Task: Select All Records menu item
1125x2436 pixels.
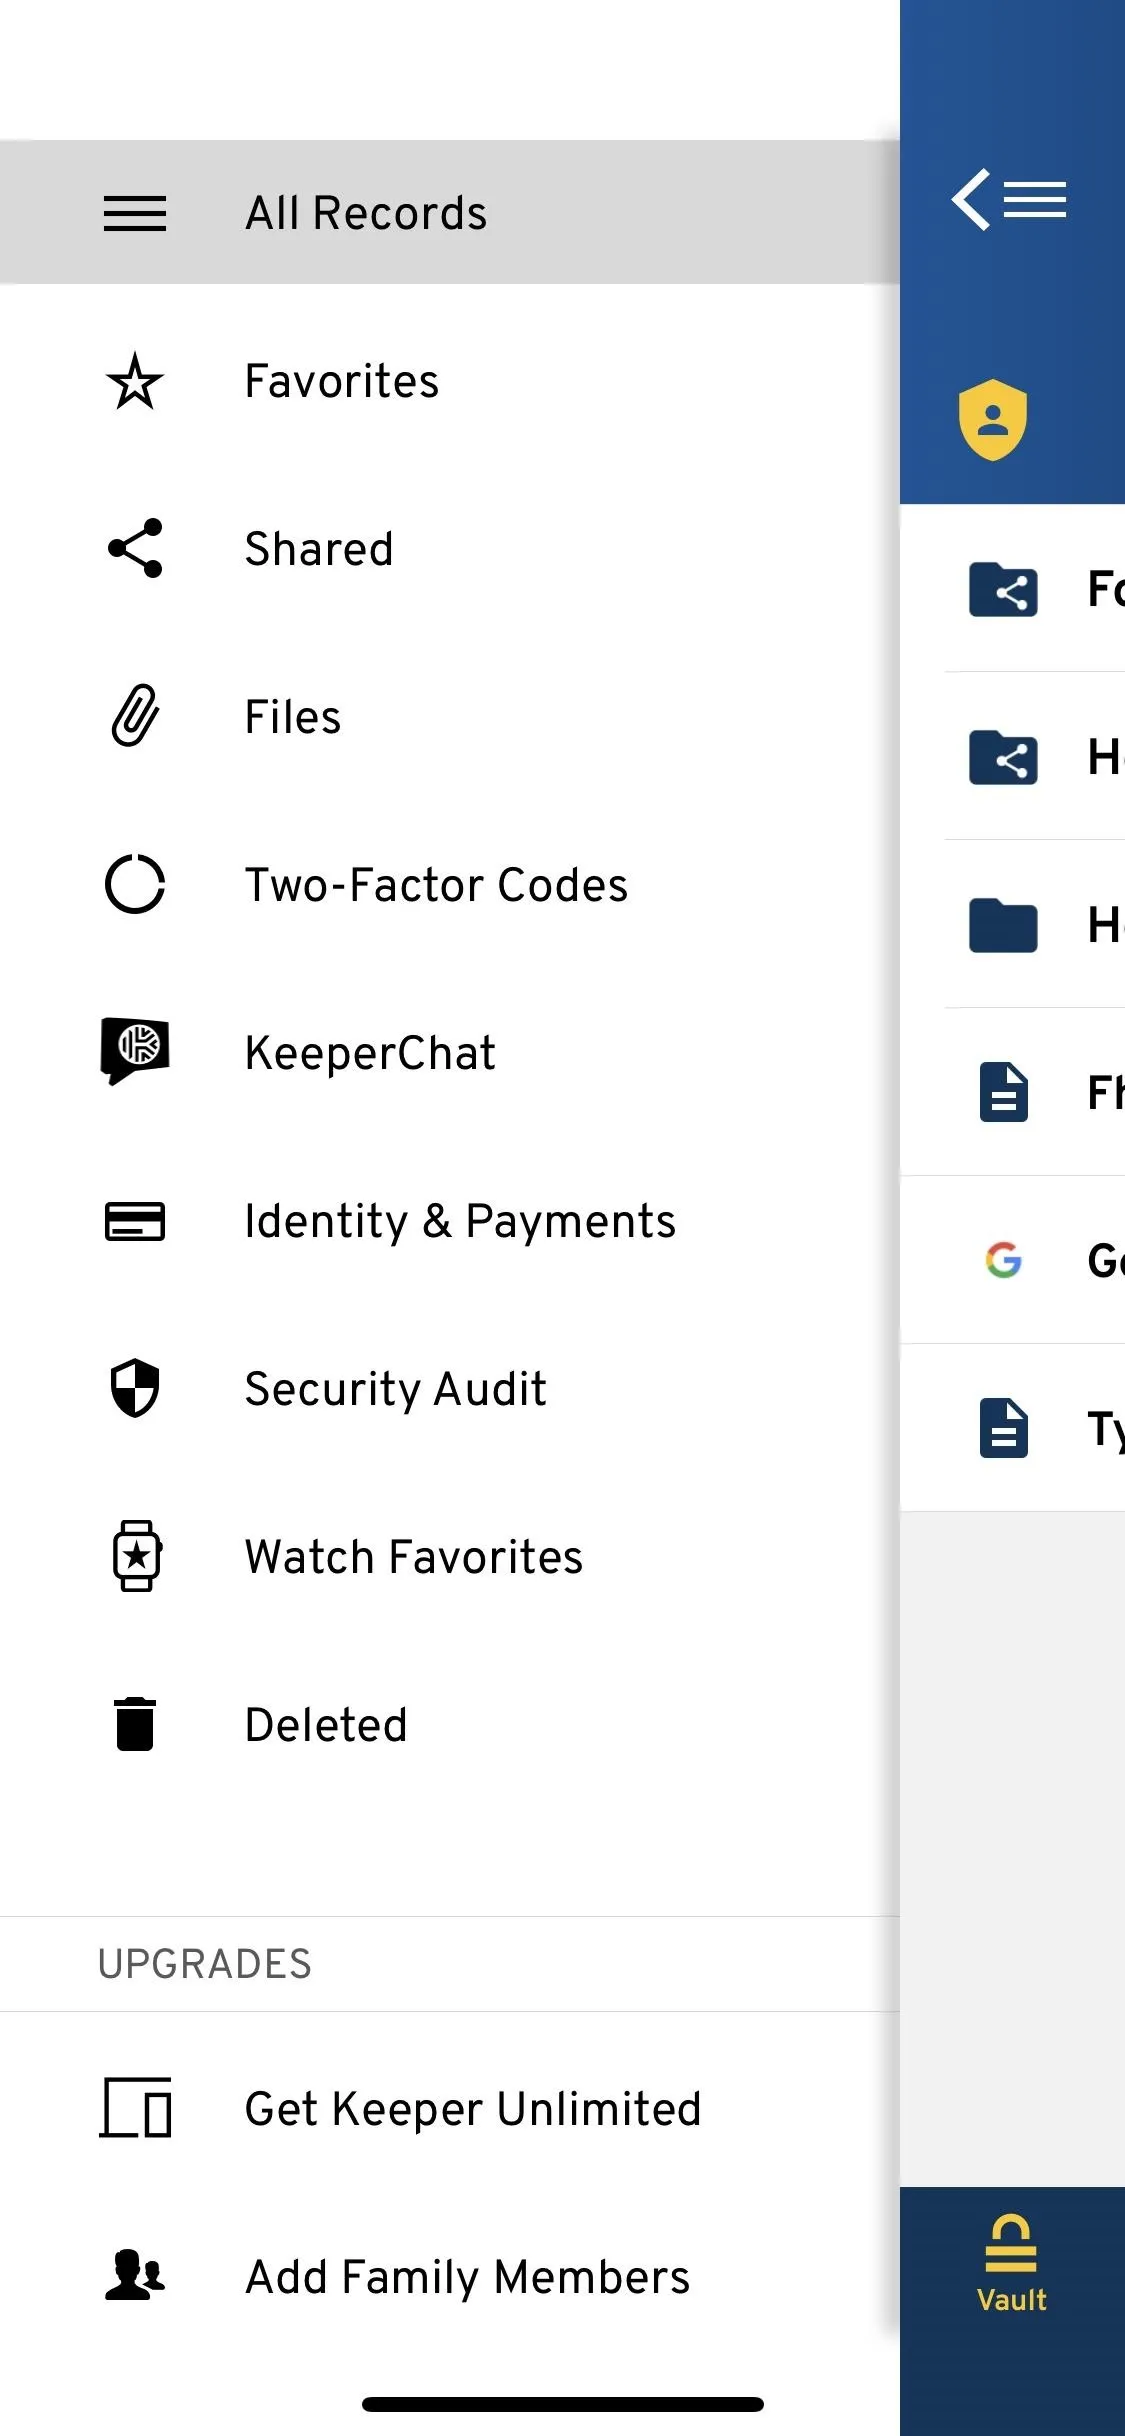Action: point(450,212)
